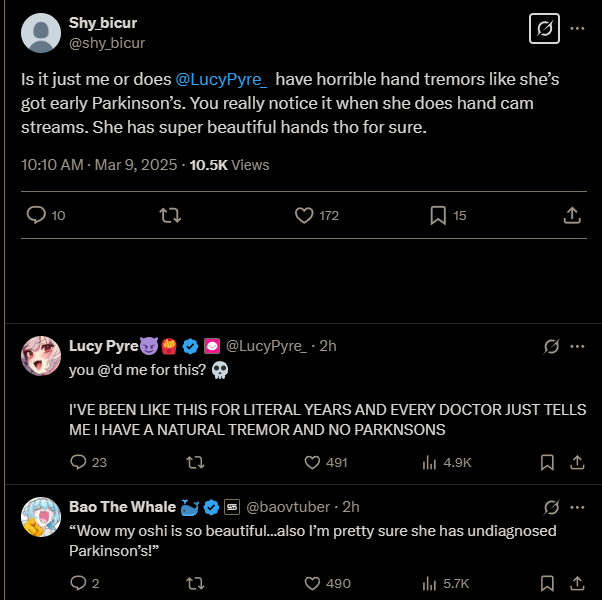Viewport: 602px width, 600px height.
Task: Bookmark Bao The Whale's reply
Action: (x=547, y=583)
